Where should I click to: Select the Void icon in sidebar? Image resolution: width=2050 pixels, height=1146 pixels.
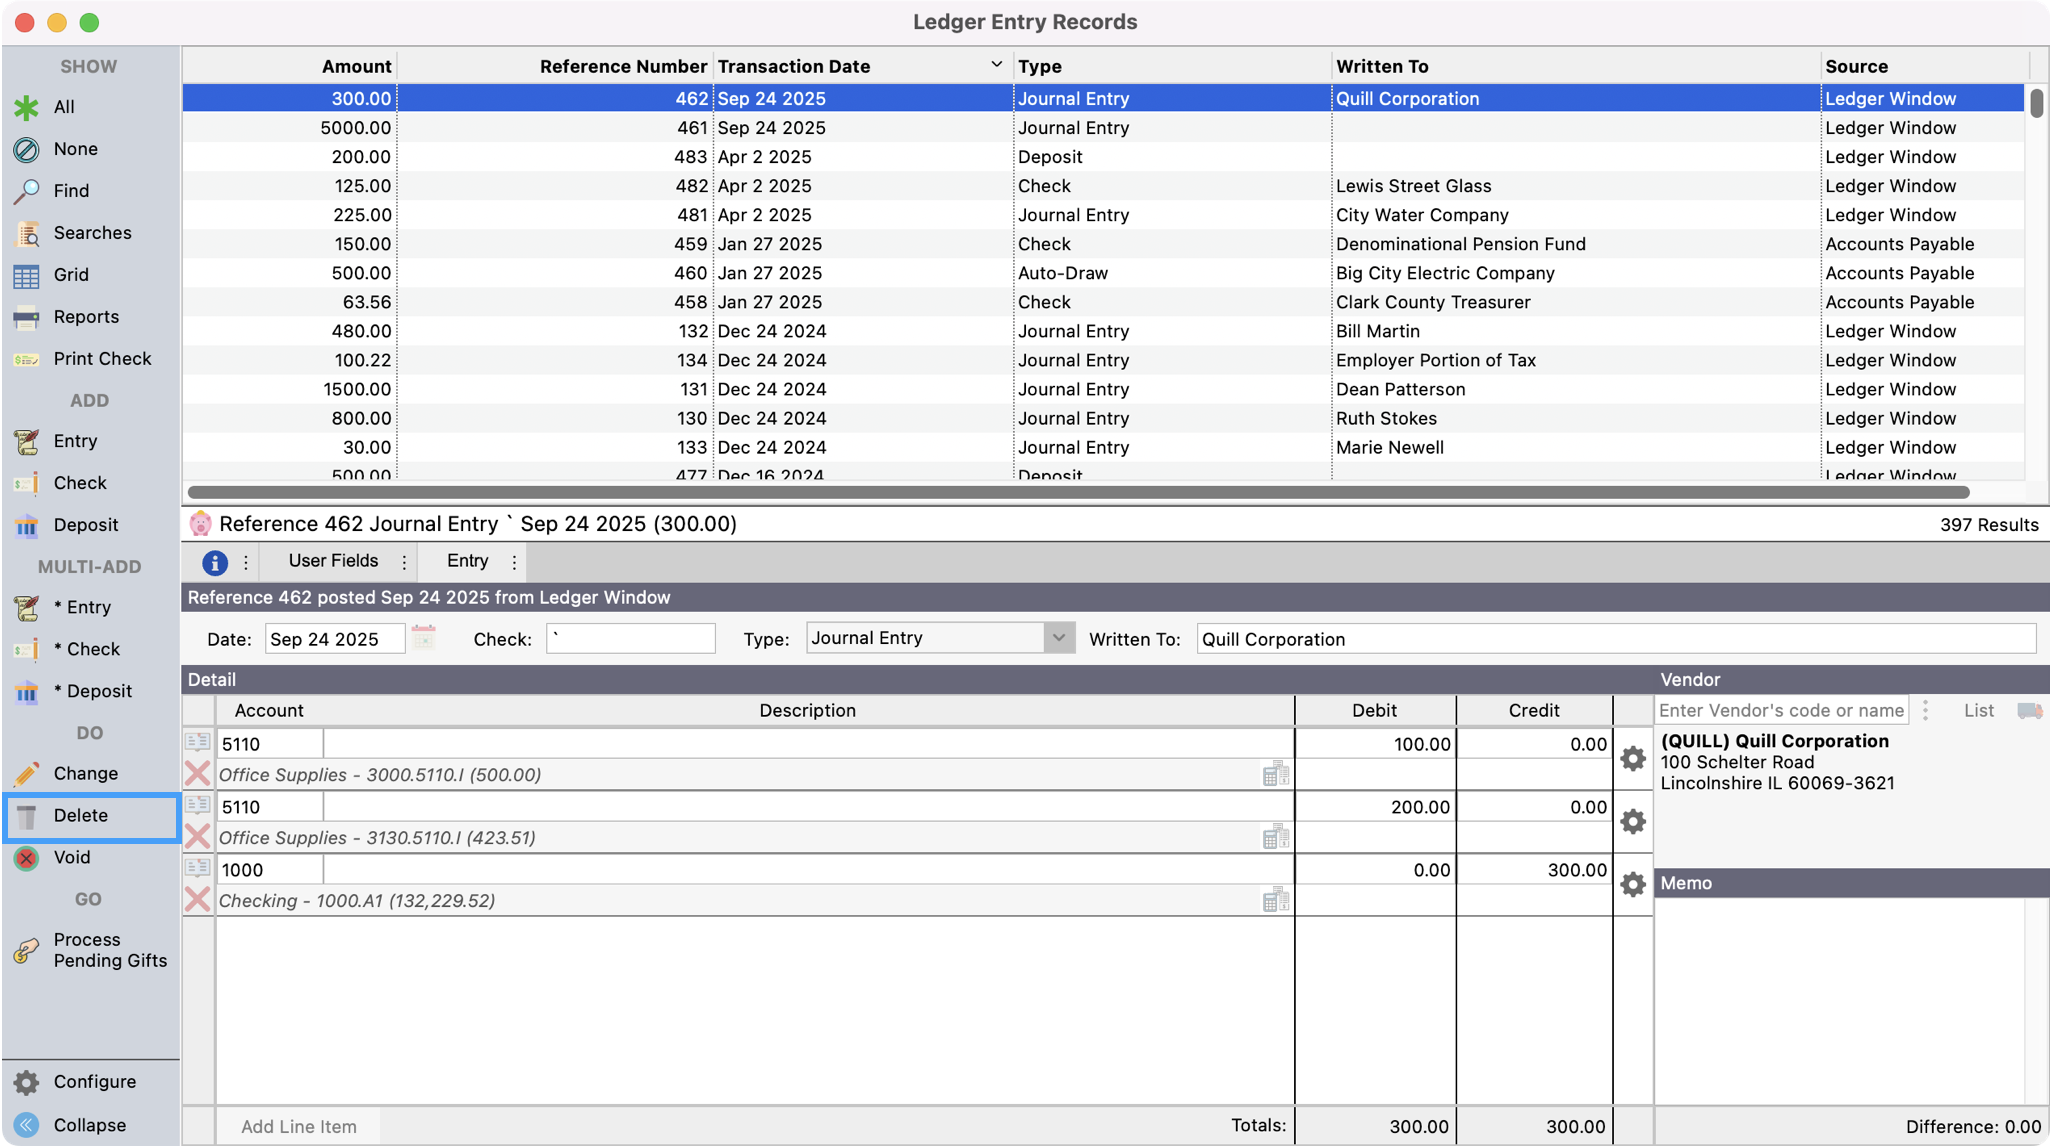coord(27,858)
